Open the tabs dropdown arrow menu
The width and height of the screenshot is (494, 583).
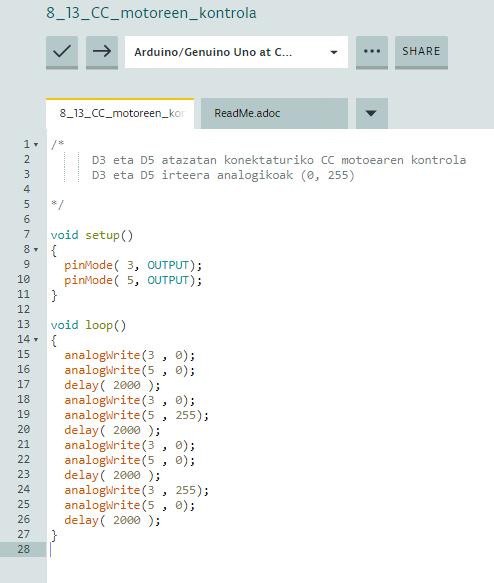[372, 113]
